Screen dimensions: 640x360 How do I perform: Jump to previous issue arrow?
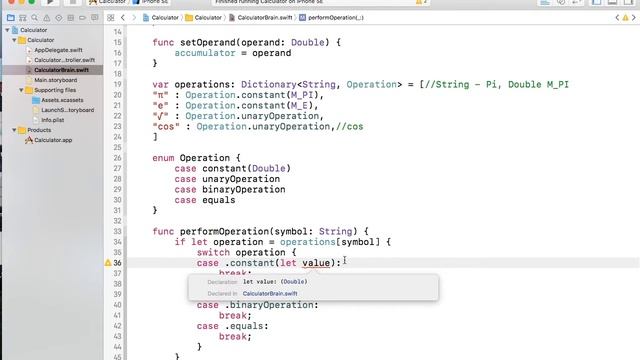tap(617, 18)
